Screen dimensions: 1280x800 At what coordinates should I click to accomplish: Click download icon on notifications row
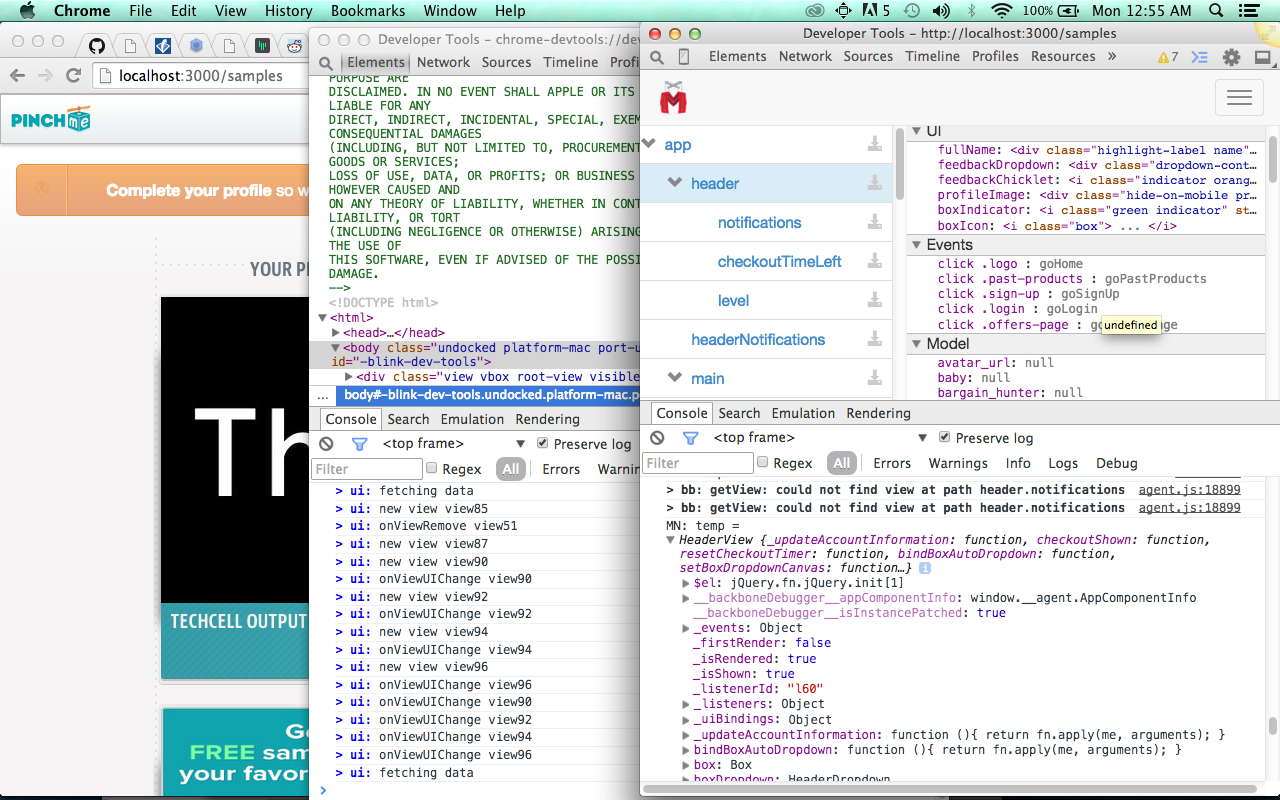(875, 222)
